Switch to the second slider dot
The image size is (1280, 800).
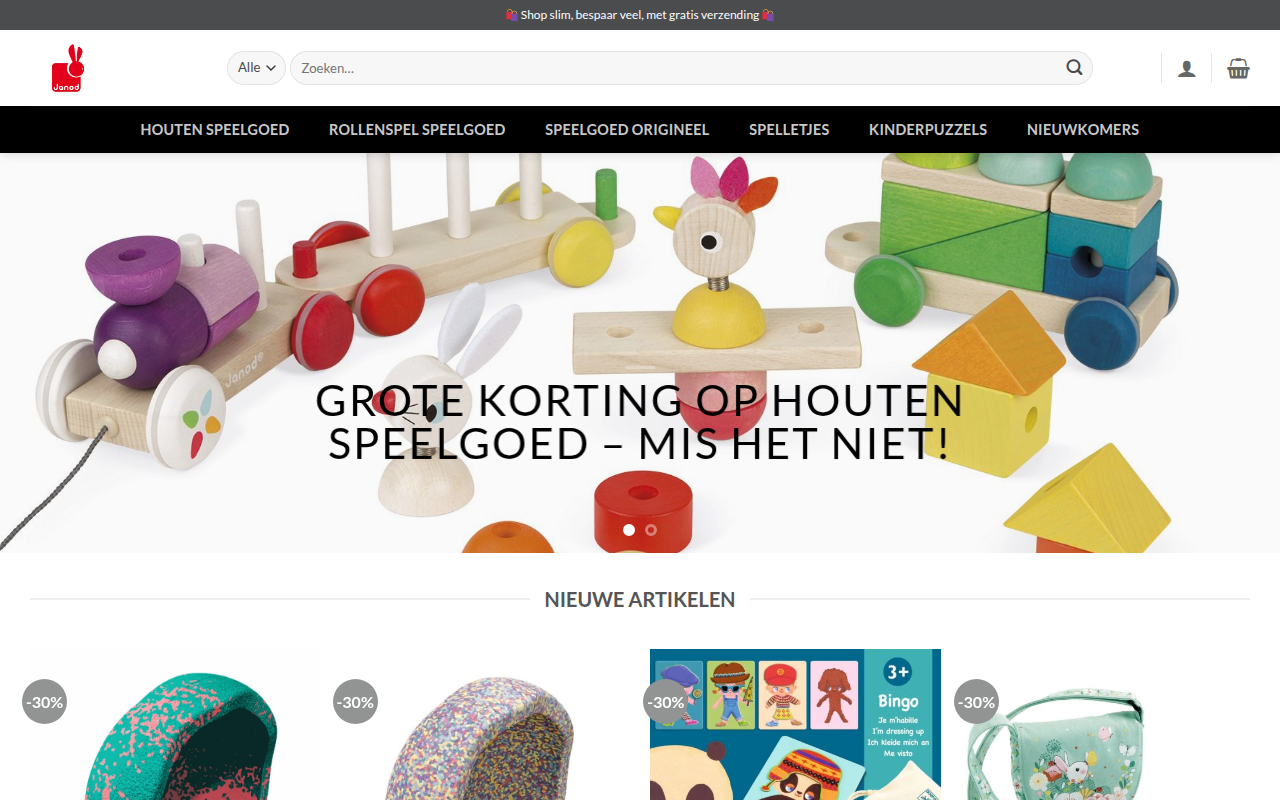[651, 530]
